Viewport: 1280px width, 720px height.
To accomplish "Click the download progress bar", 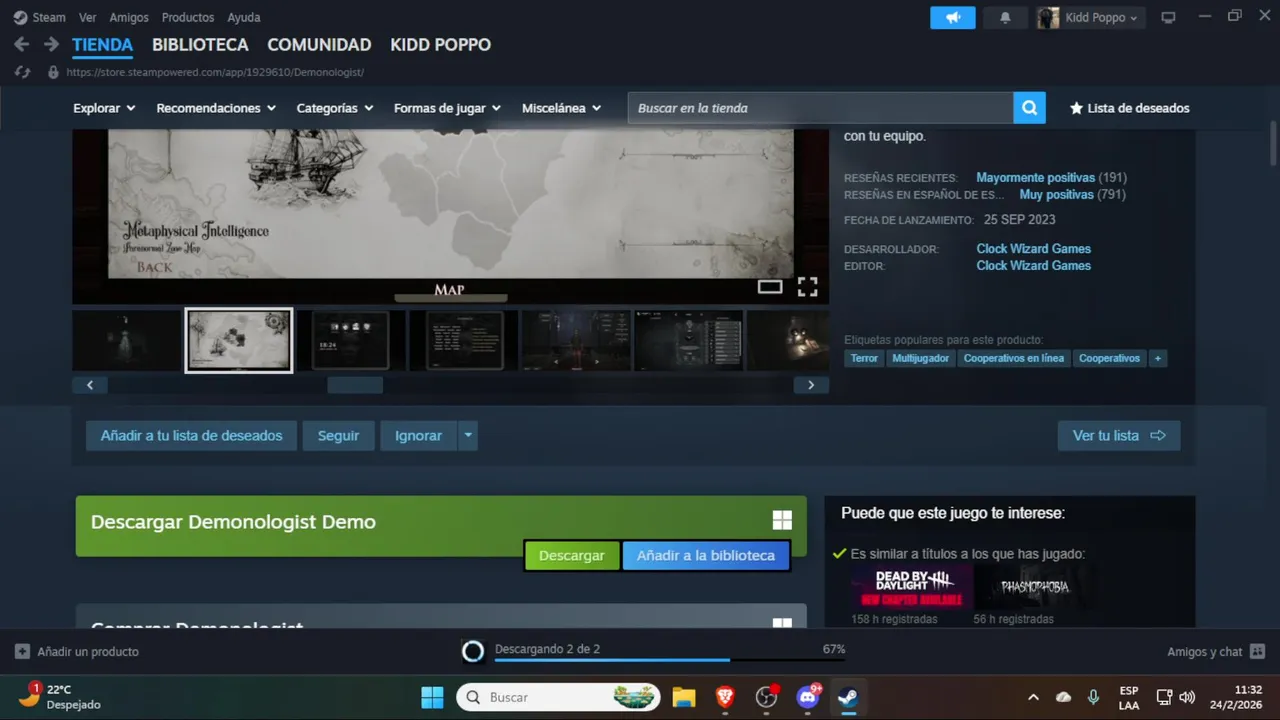I will point(670,659).
